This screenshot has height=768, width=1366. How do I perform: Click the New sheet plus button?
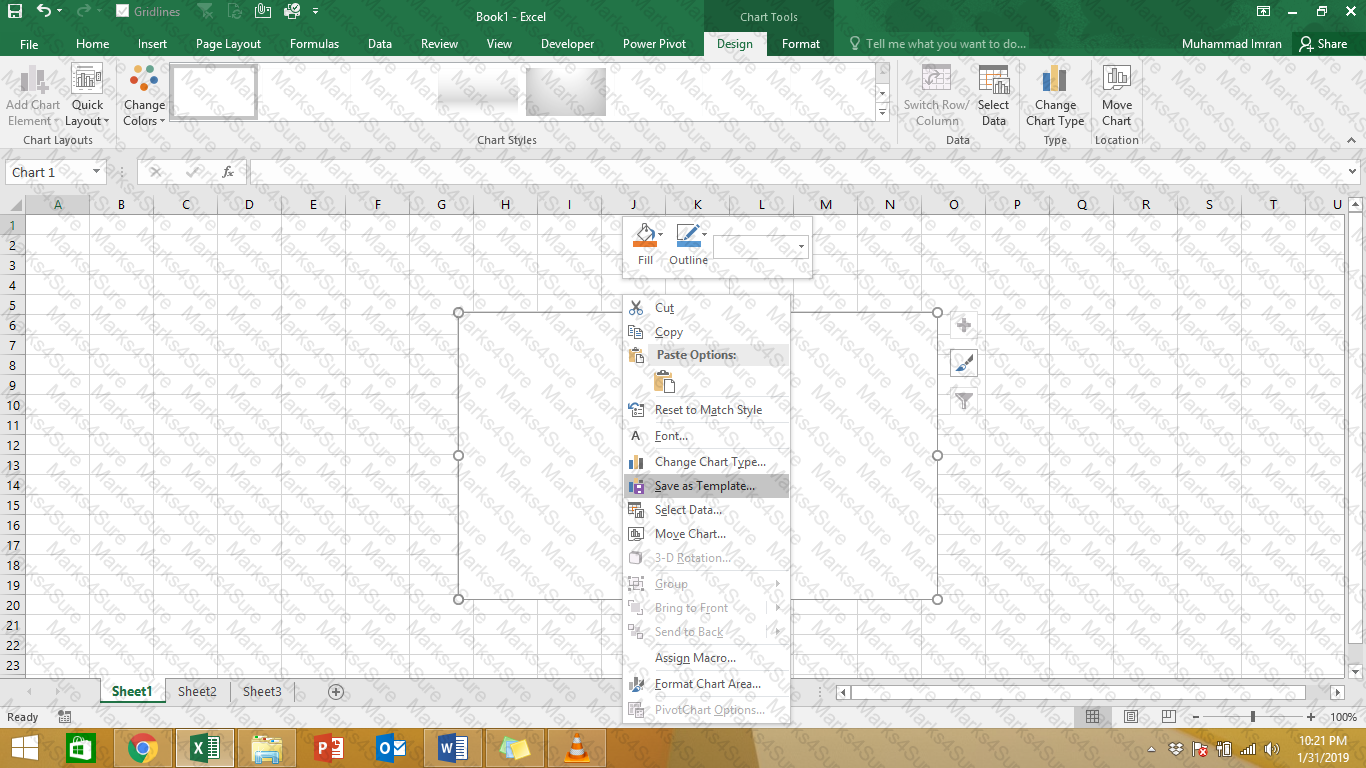click(x=336, y=692)
